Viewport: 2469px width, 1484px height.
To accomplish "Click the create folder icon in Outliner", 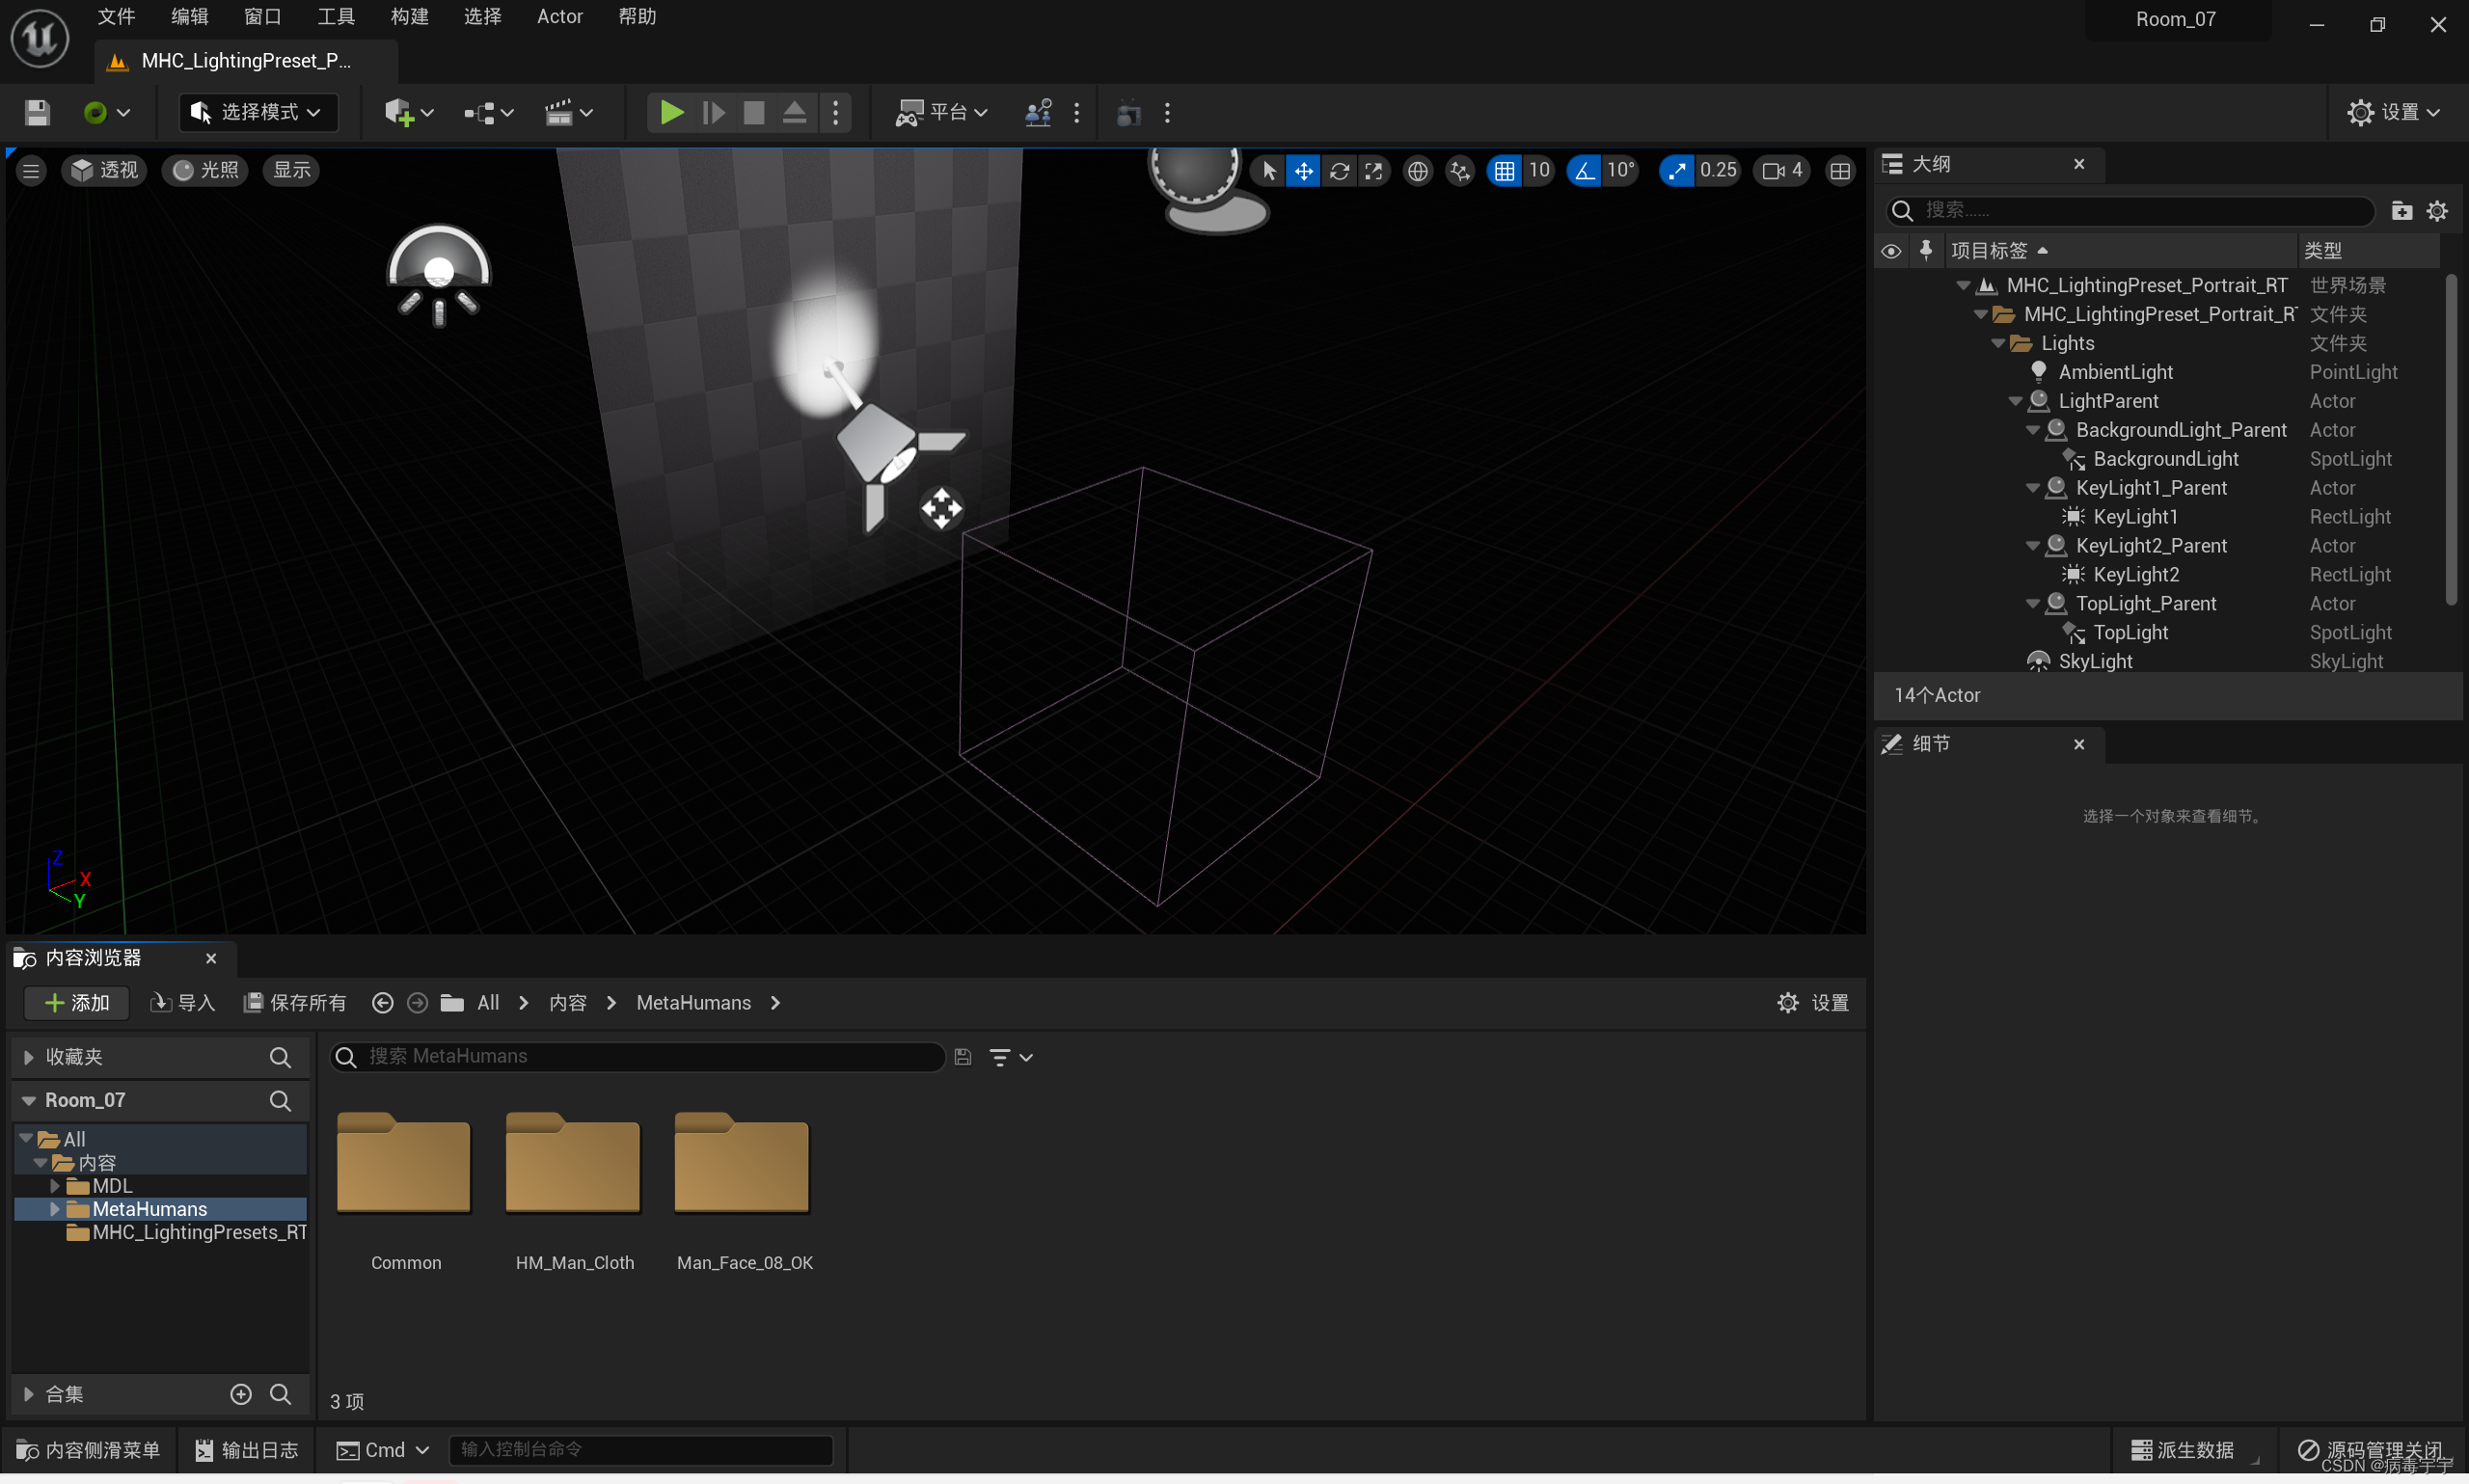I will (x=2401, y=210).
